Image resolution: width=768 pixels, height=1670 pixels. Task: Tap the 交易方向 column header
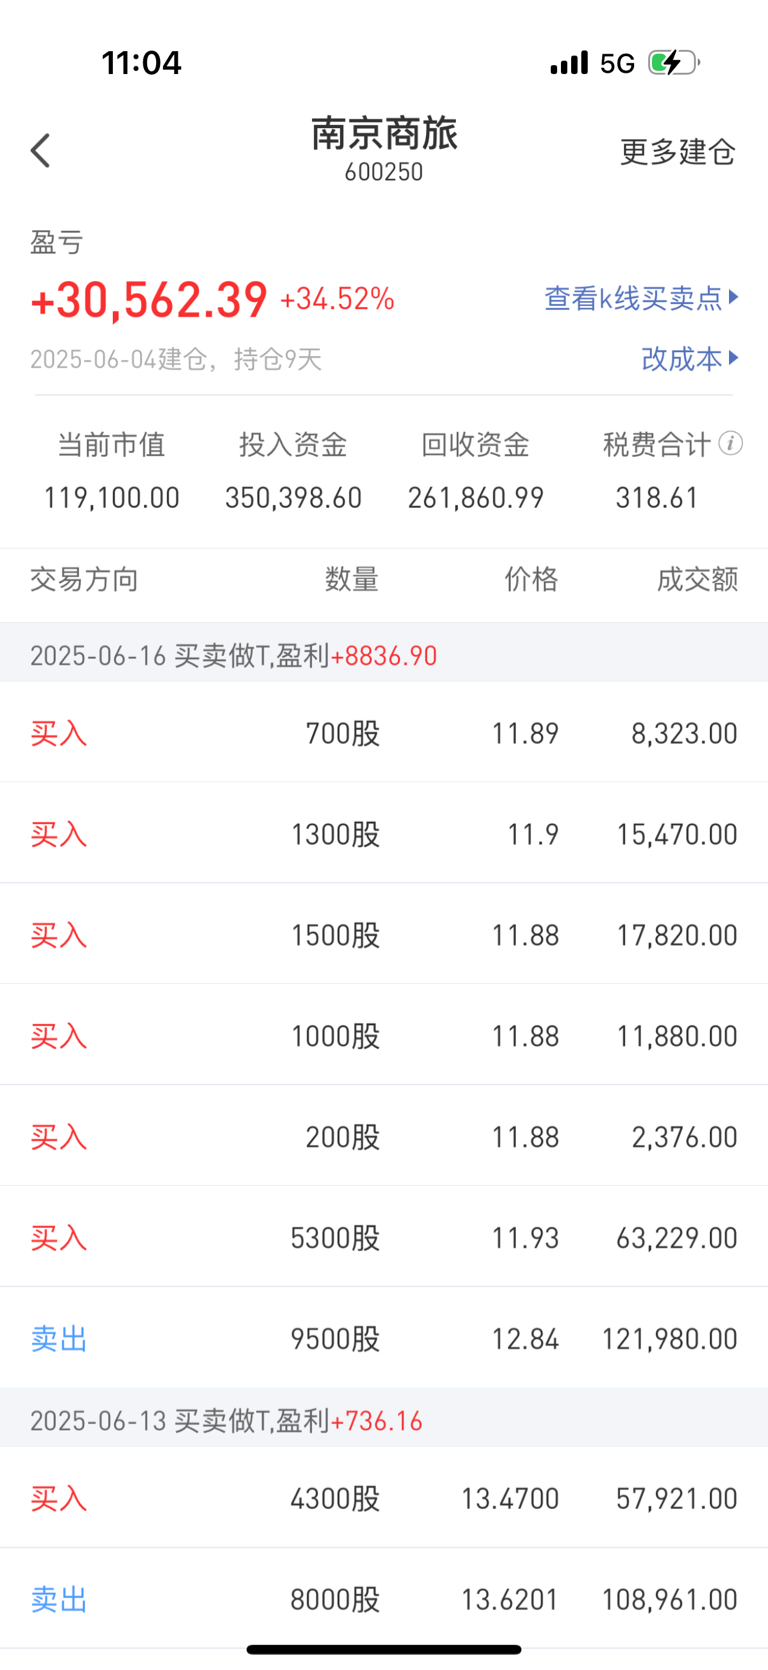tap(84, 579)
